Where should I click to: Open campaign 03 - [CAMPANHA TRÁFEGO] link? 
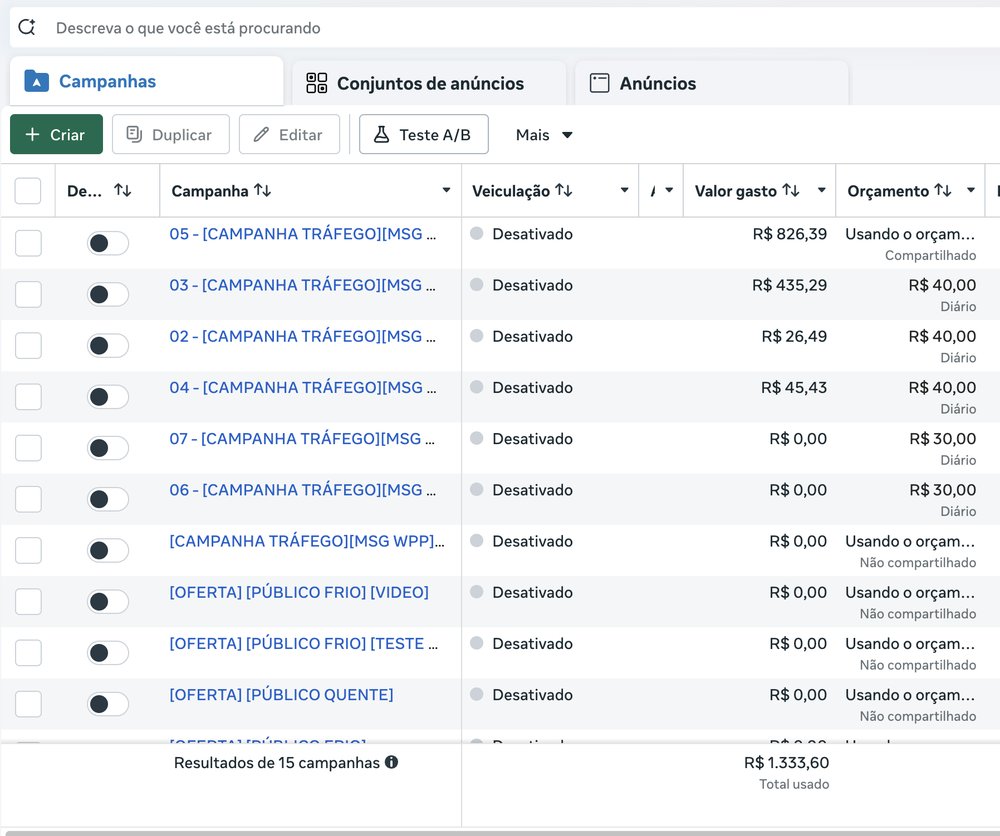(x=303, y=285)
